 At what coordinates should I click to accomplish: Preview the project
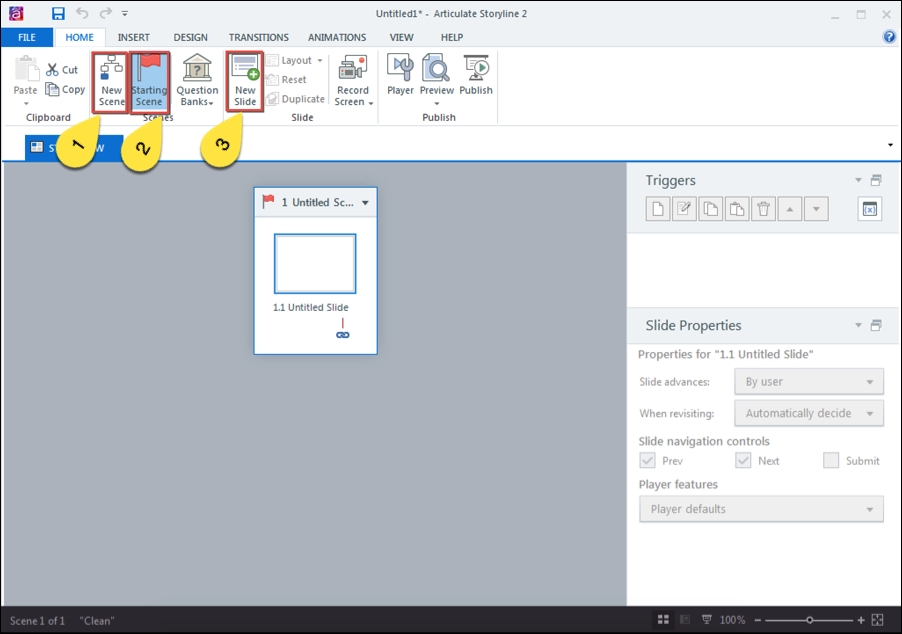(437, 80)
